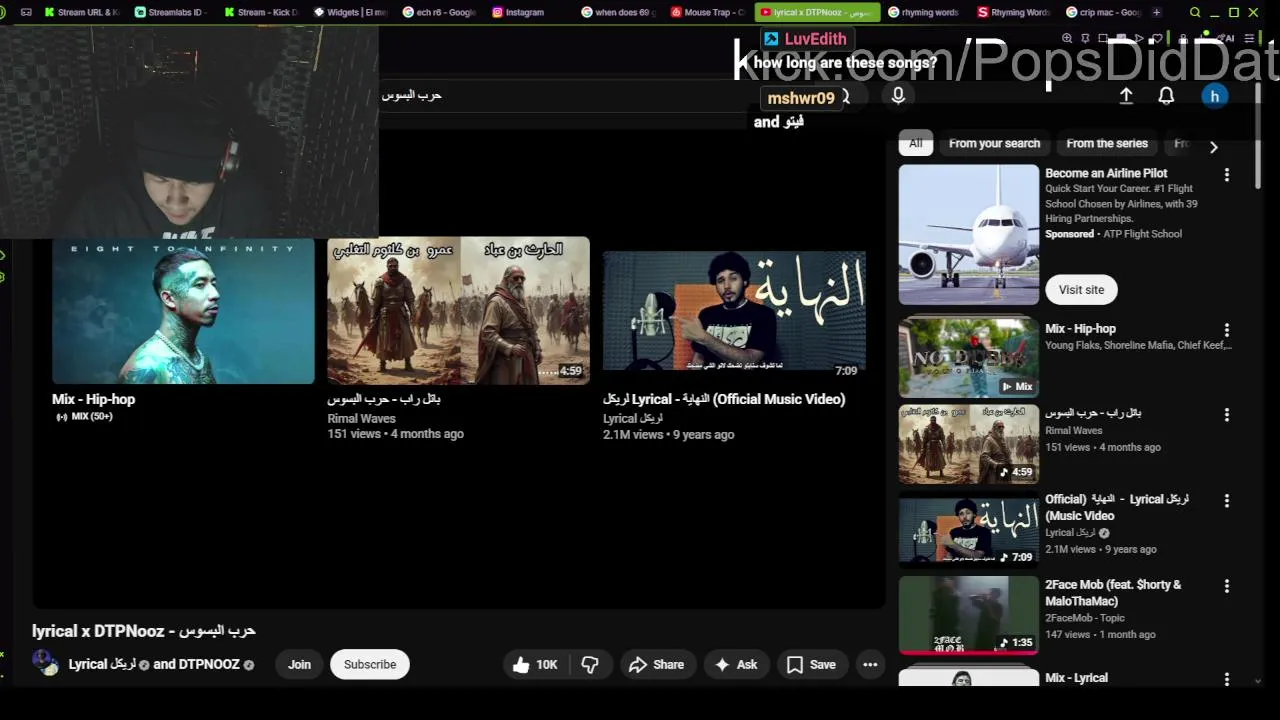Select the All filter chip

(x=916, y=143)
